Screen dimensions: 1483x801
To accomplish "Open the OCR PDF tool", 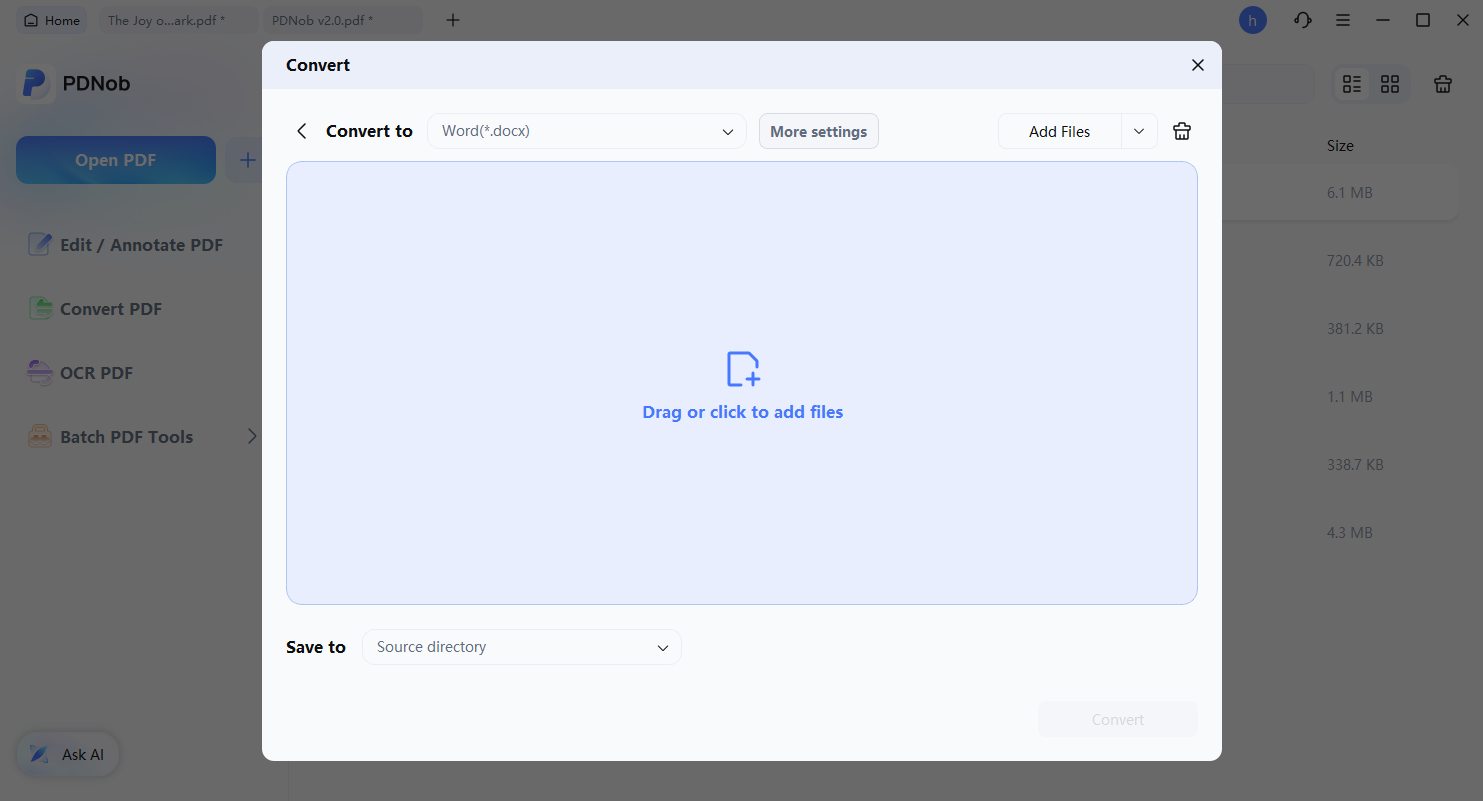I will point(95,372).
